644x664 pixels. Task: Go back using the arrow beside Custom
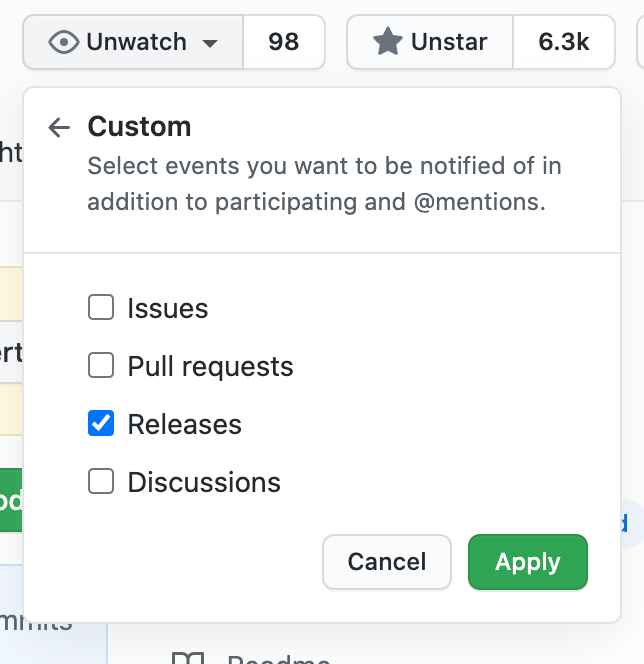[59, 127]
